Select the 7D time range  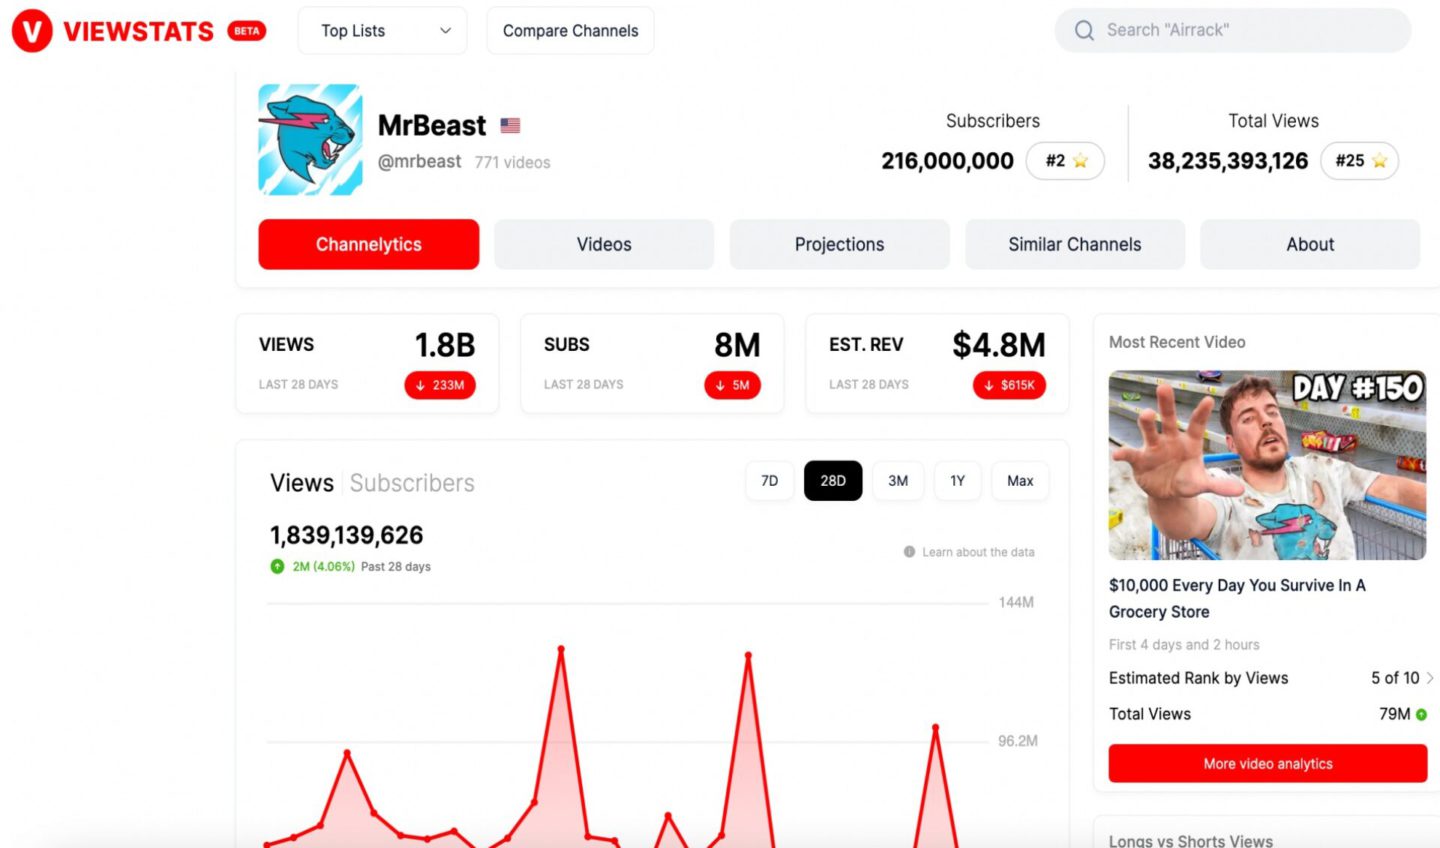pyautogui.click(x=769, y=481)
